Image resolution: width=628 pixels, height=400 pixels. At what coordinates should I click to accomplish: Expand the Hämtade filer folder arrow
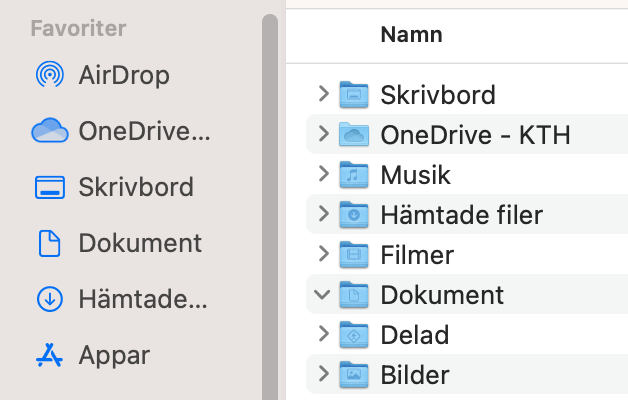[x=322, y=214]
